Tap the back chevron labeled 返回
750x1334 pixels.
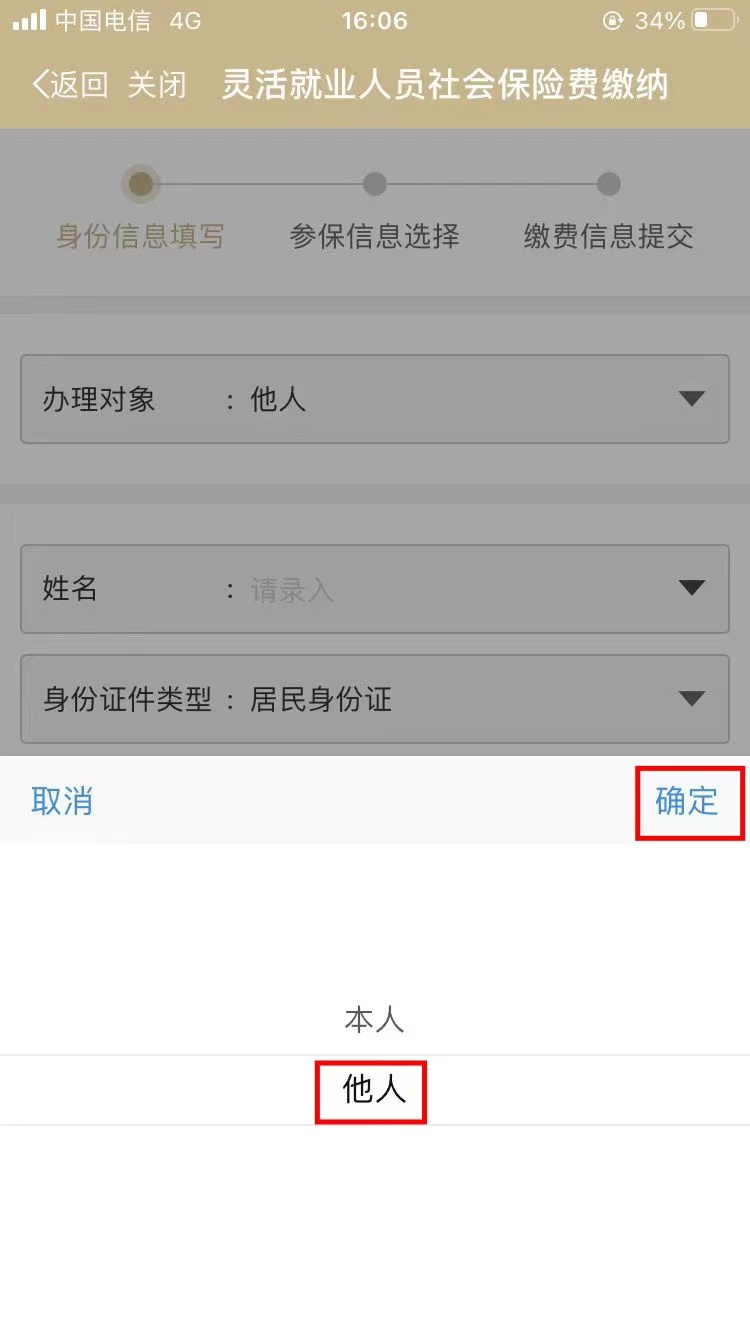click(x=70, y=85)
